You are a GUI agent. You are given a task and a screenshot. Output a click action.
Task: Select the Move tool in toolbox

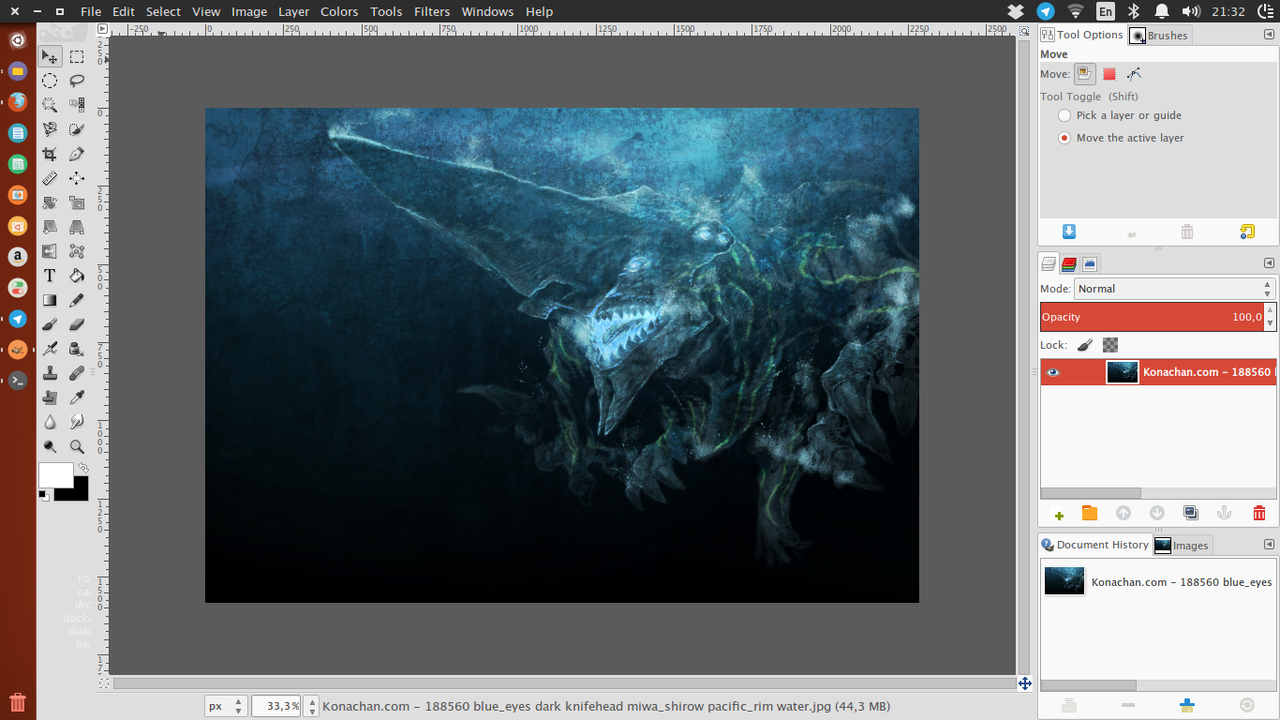tap(49, 57)
